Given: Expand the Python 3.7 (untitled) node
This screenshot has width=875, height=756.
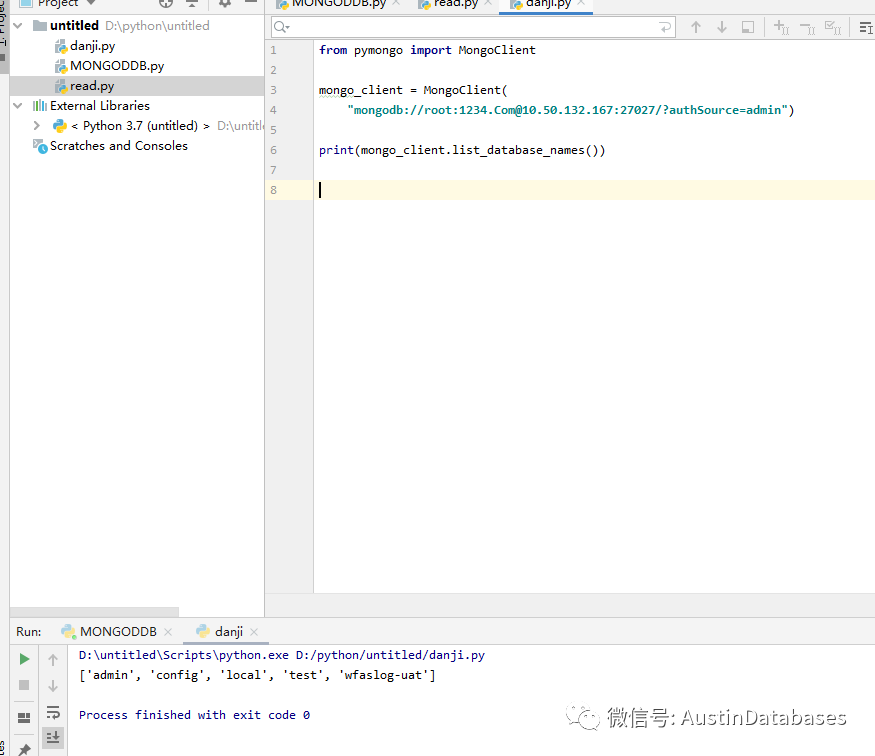Looking at the screenshot, I should pyautogui.click(x=36, y=126).
